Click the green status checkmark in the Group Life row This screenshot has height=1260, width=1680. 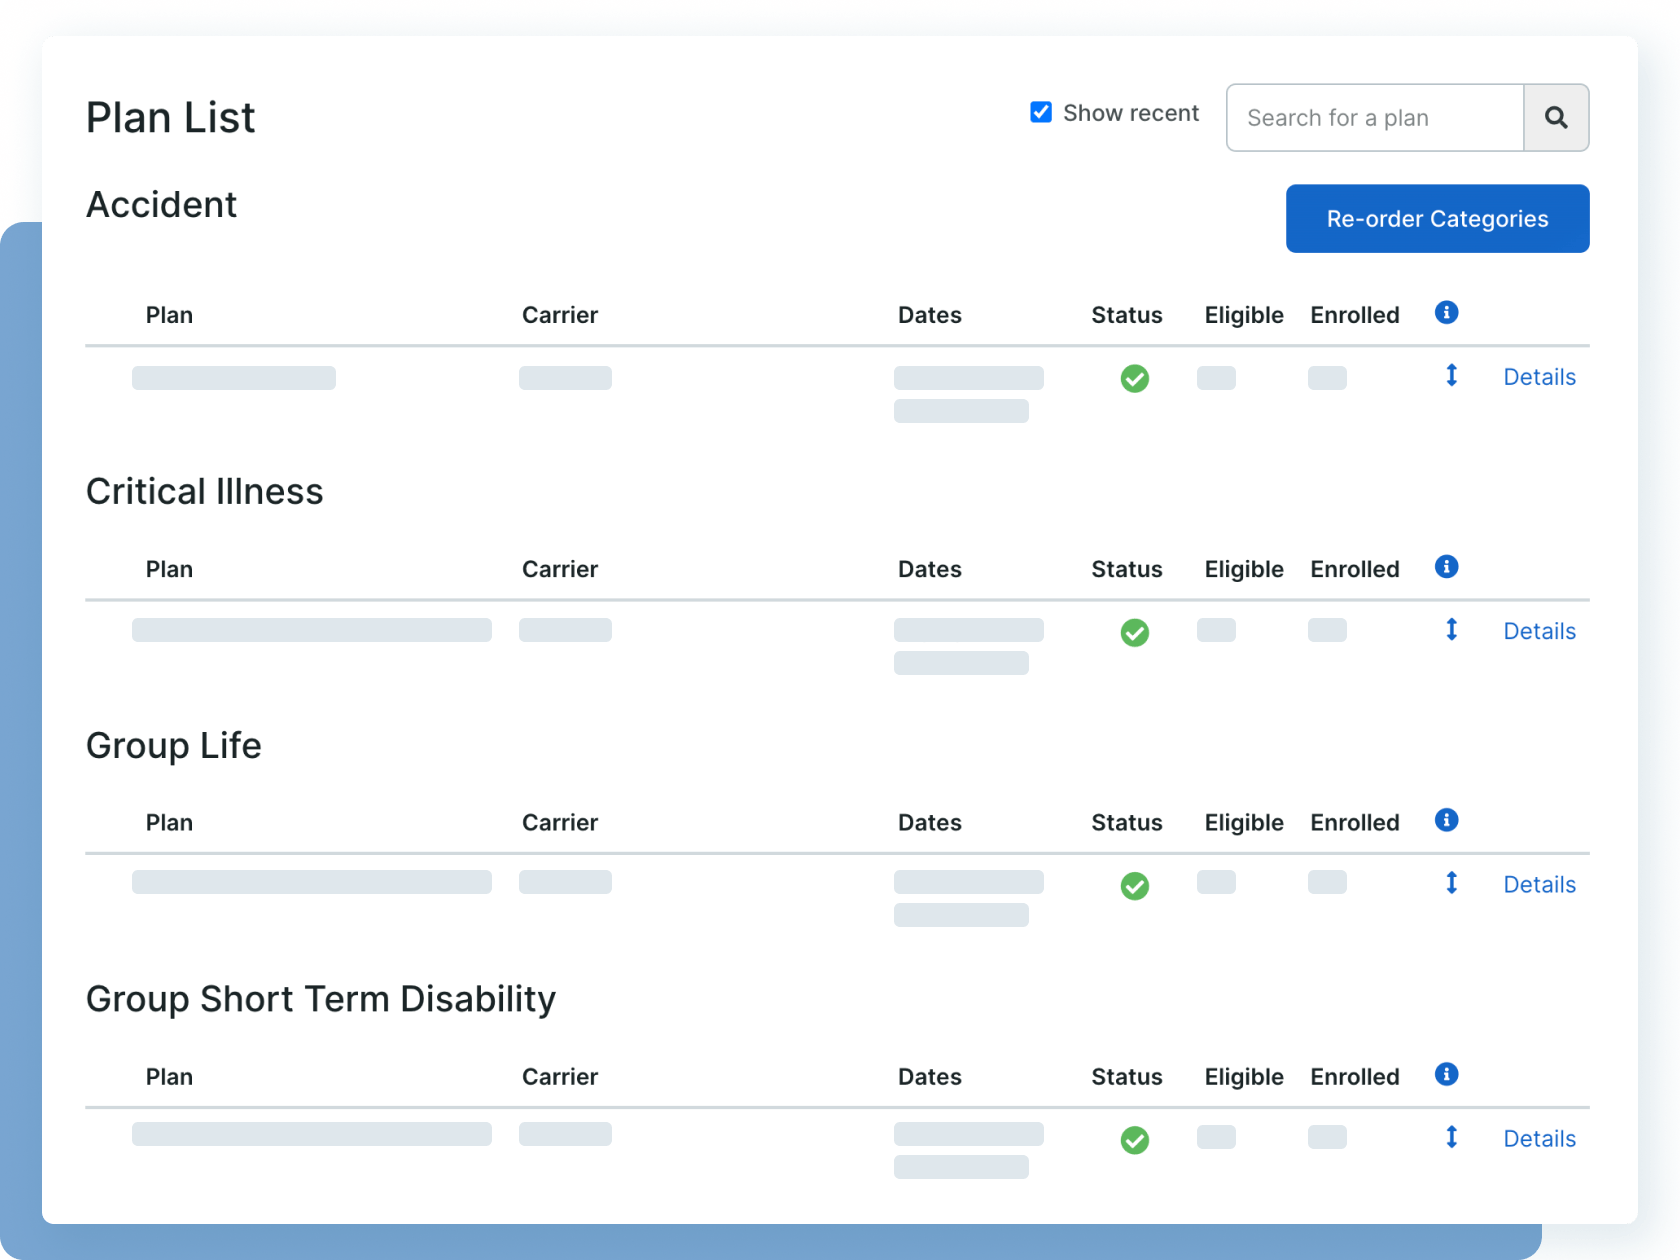pos(1134,886)
